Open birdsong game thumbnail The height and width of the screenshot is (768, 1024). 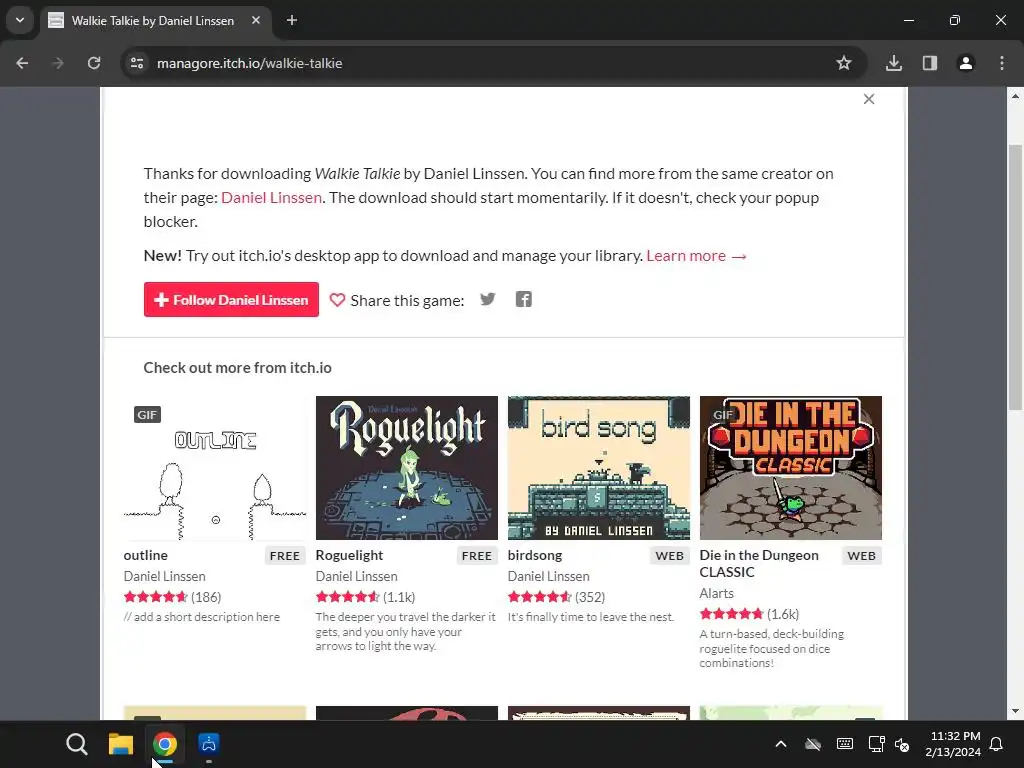pyautogui.click(x=599, y=468)
